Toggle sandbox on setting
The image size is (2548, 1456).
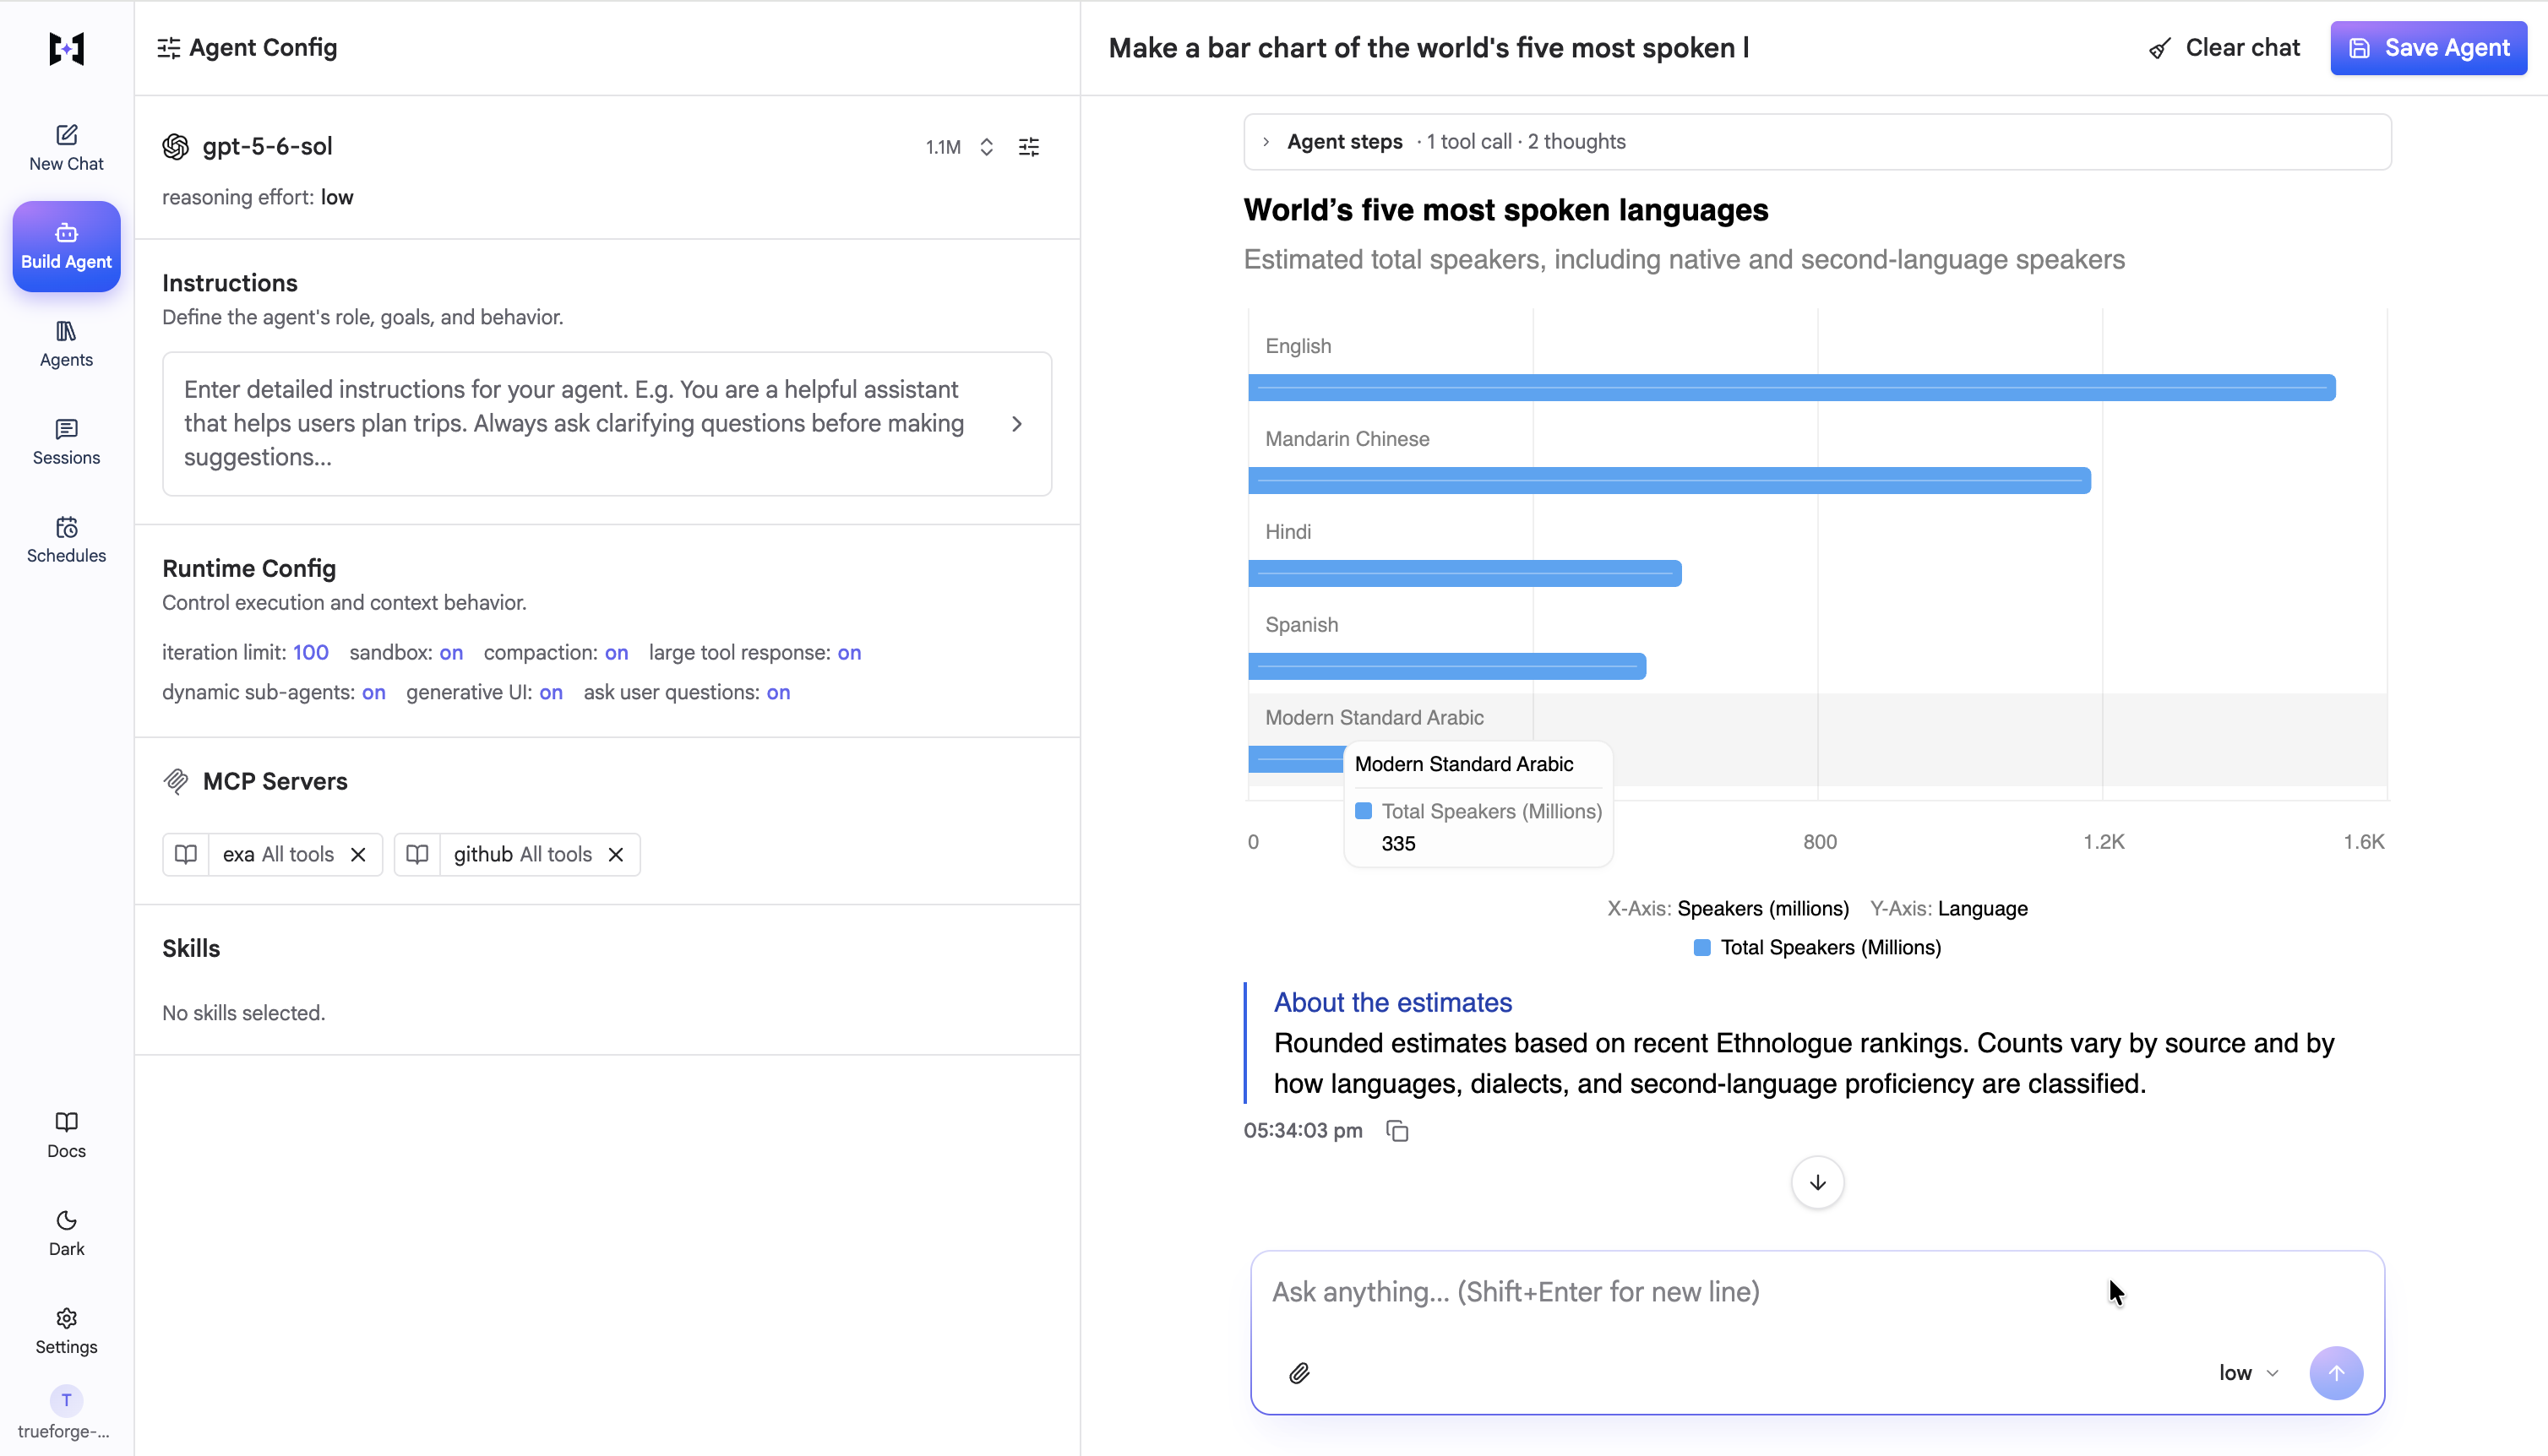[451, 652]
